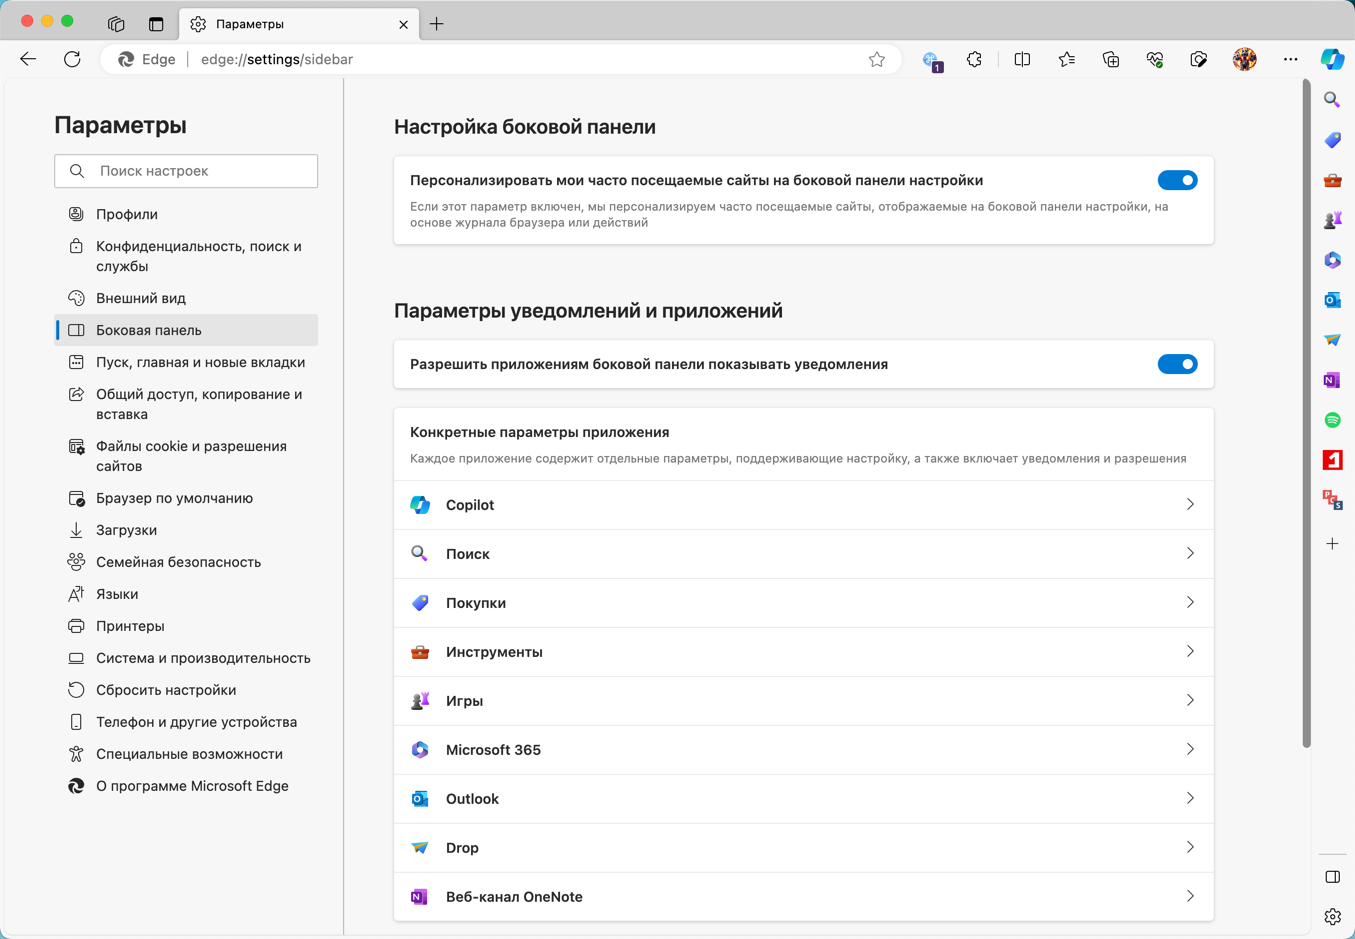
Task: Toggle personalize frequently visited sites switch
Action: point(1177,181)
